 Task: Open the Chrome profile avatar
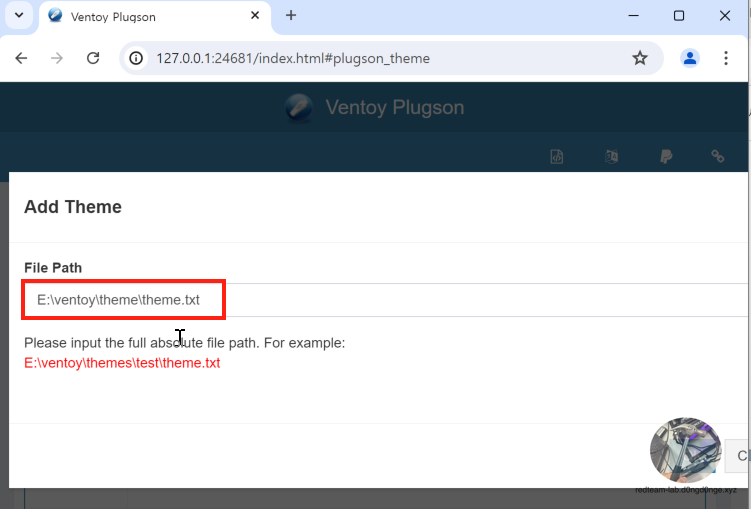point(690,58)
